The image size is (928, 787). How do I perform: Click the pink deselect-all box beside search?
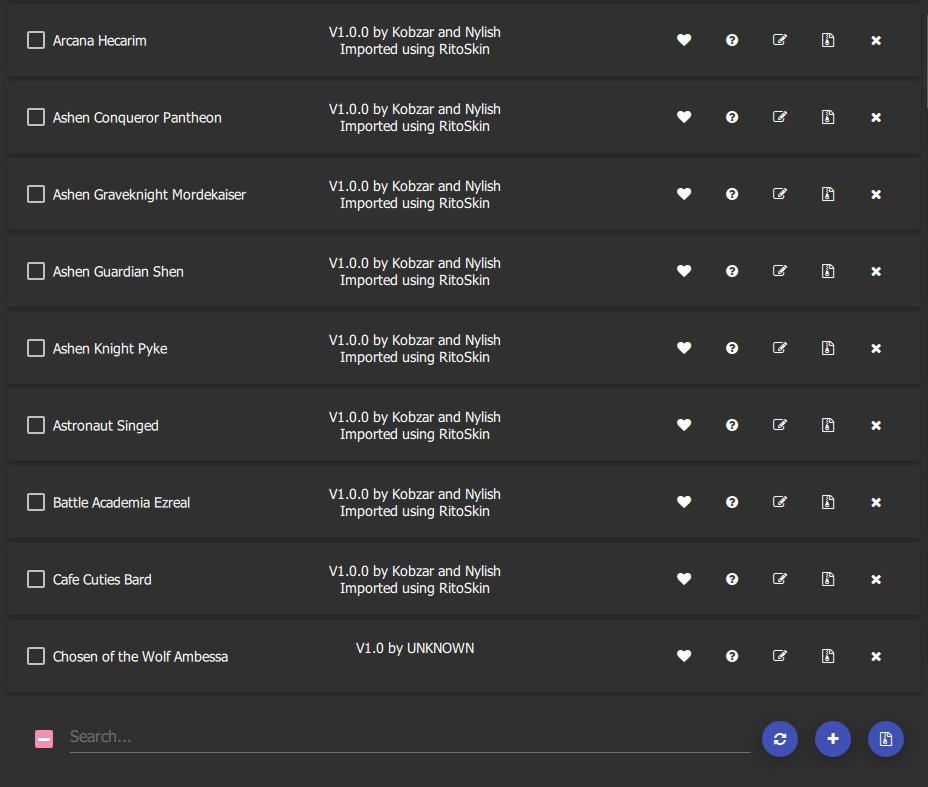point(44,738)
